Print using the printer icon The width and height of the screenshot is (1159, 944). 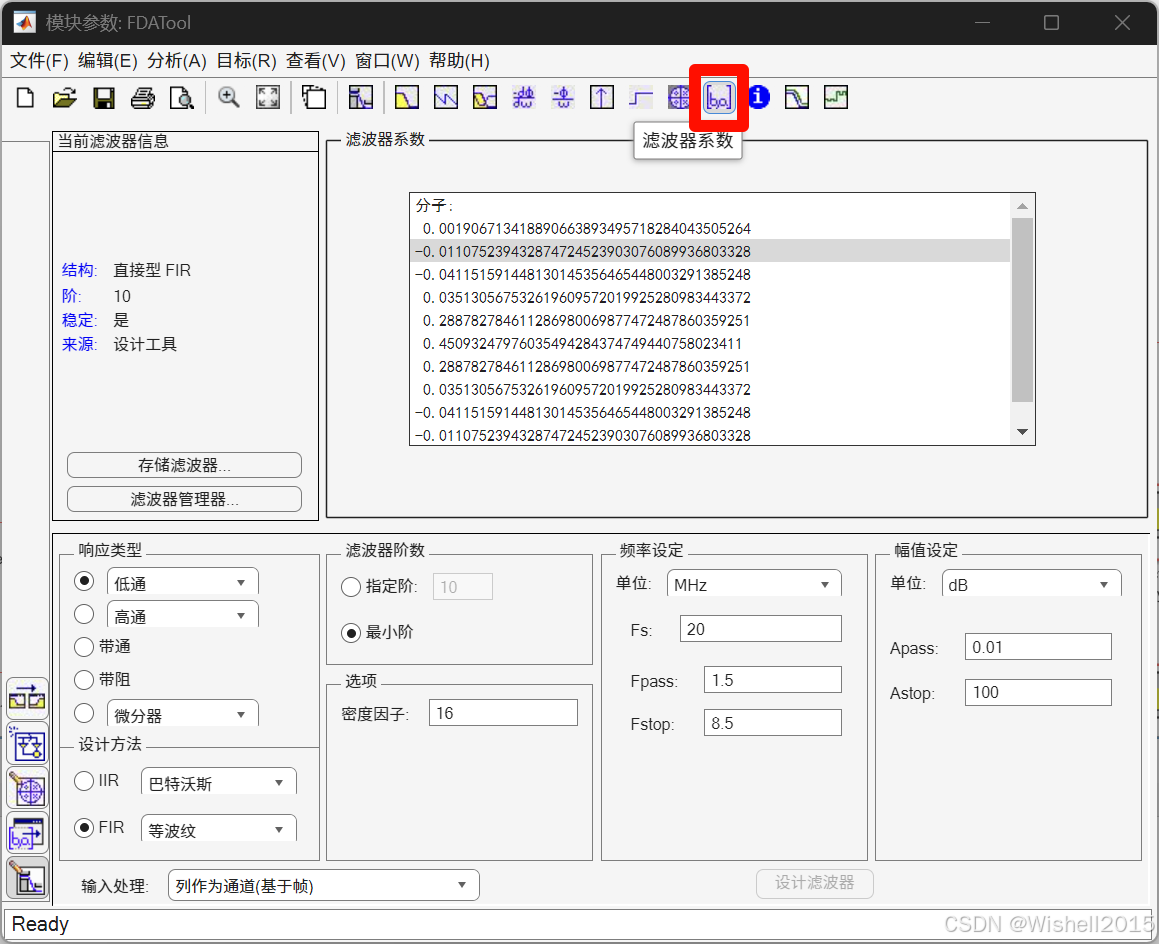(x=143, y=98)
